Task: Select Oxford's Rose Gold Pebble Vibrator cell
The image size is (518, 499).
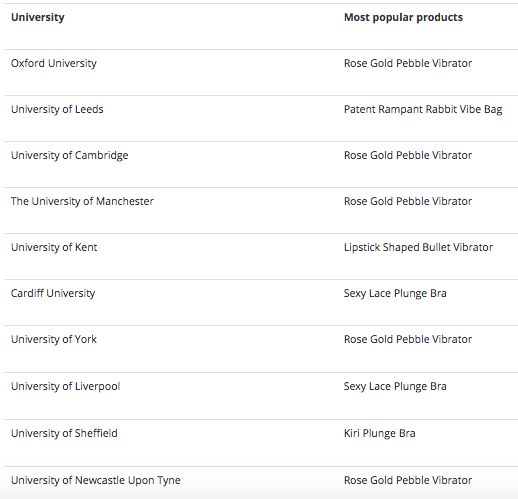Action: pyautogui.click(x=408, y=63)
